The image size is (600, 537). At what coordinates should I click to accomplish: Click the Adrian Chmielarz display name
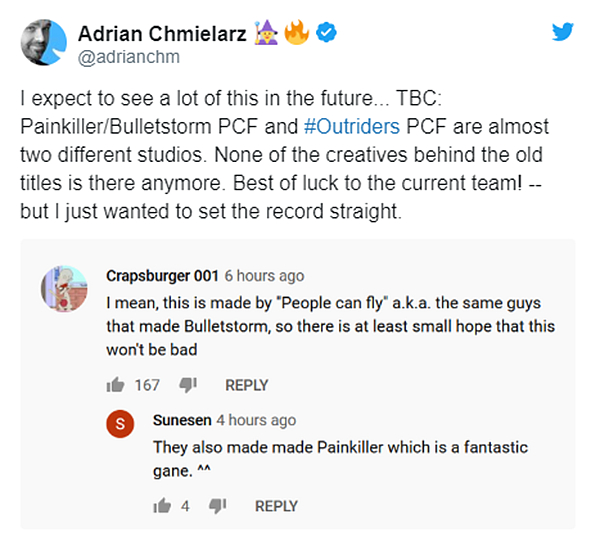[162, 34]
